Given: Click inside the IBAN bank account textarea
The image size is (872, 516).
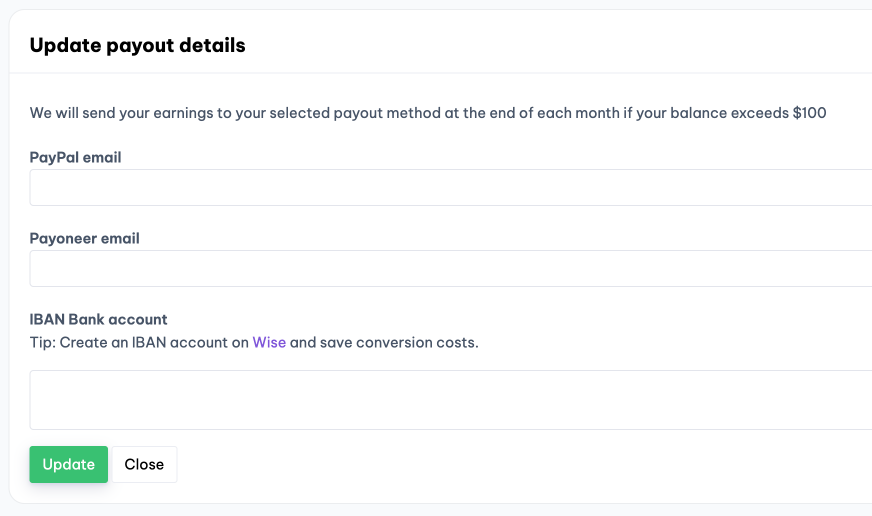Looking at the screenshot, I should [x=450, y=399].
